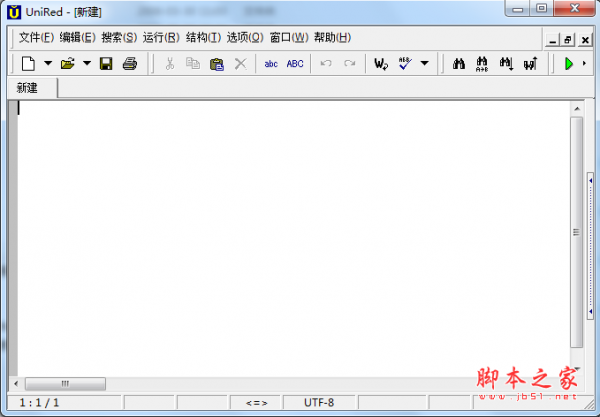The image size is (600, 417).
Task: Expand the recent files dropdown beside Open
Action: (87, 64)
